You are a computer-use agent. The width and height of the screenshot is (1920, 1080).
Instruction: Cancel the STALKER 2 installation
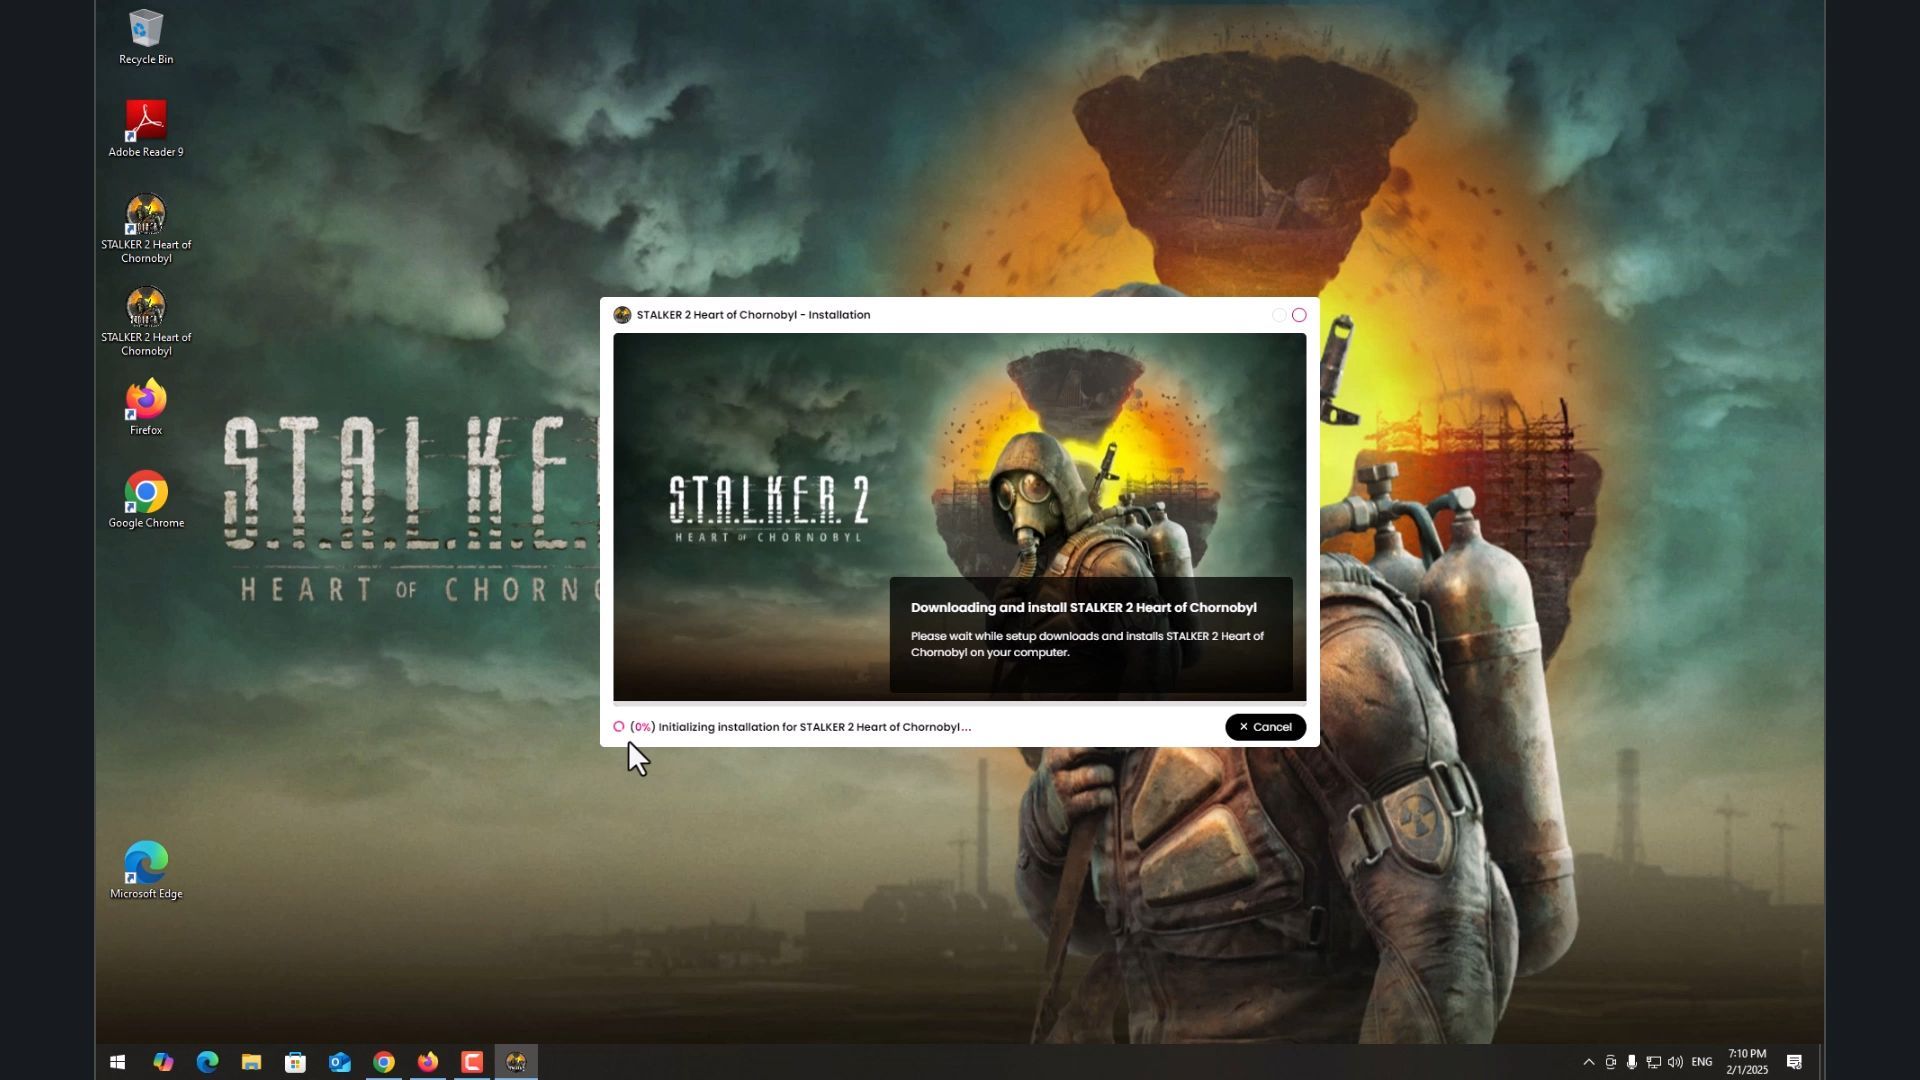pos(1265,727)
